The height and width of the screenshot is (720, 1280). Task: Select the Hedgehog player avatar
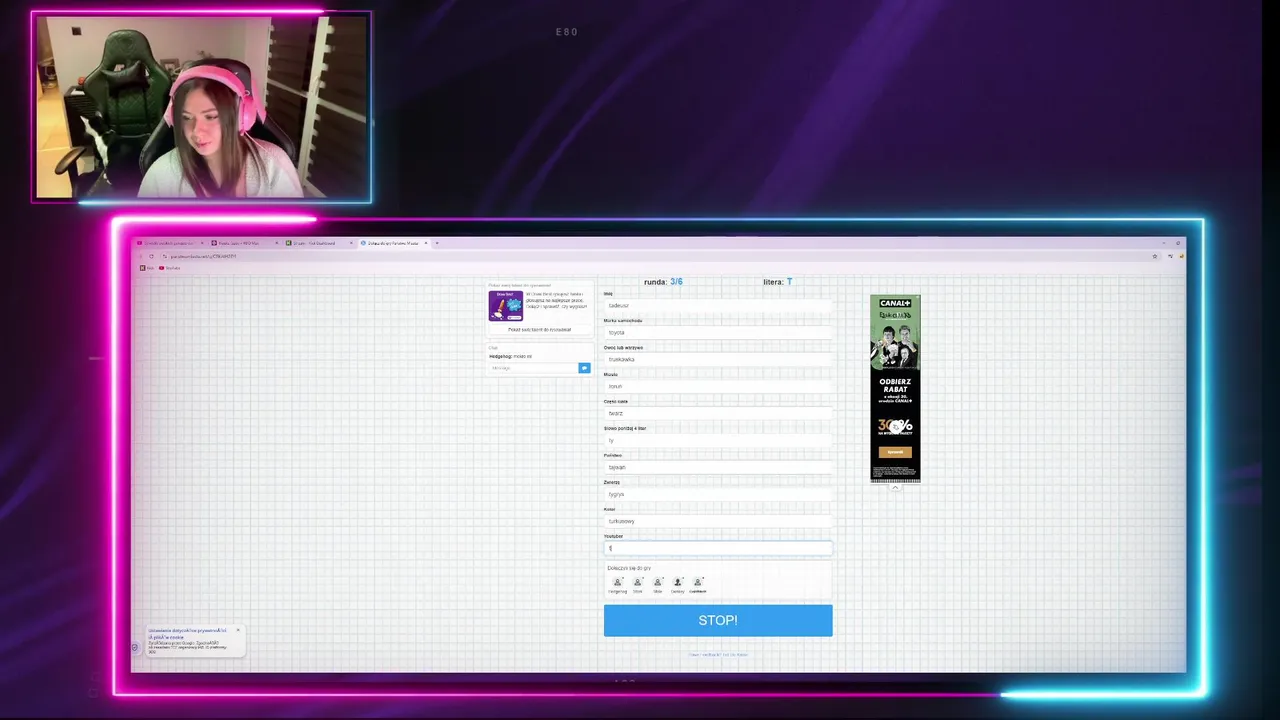coord(617,583)
